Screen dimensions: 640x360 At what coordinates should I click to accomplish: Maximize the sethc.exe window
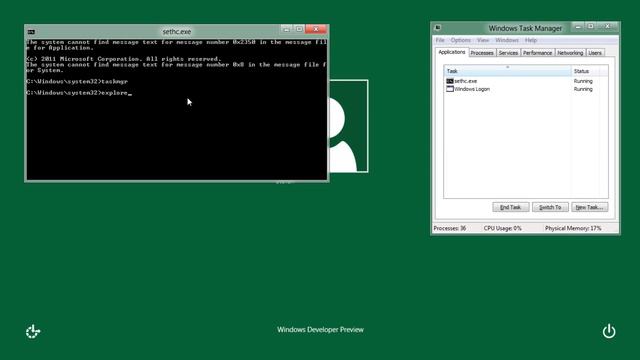point(299,29)
